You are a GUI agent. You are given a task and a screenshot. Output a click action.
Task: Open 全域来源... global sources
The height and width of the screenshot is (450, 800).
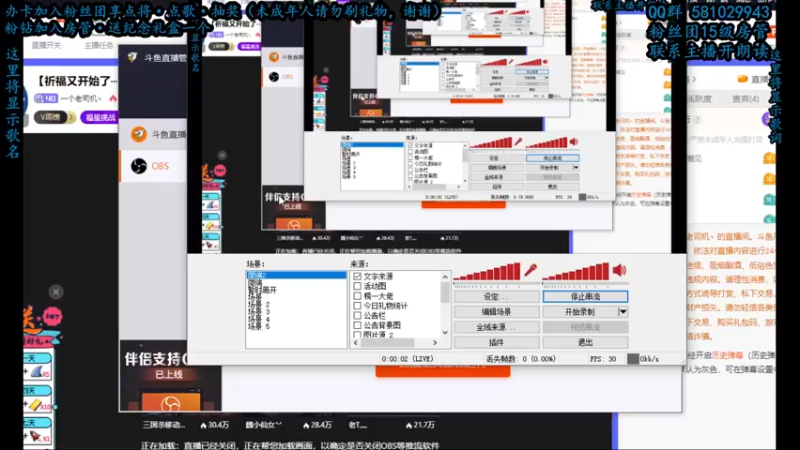tap(496, 327)
